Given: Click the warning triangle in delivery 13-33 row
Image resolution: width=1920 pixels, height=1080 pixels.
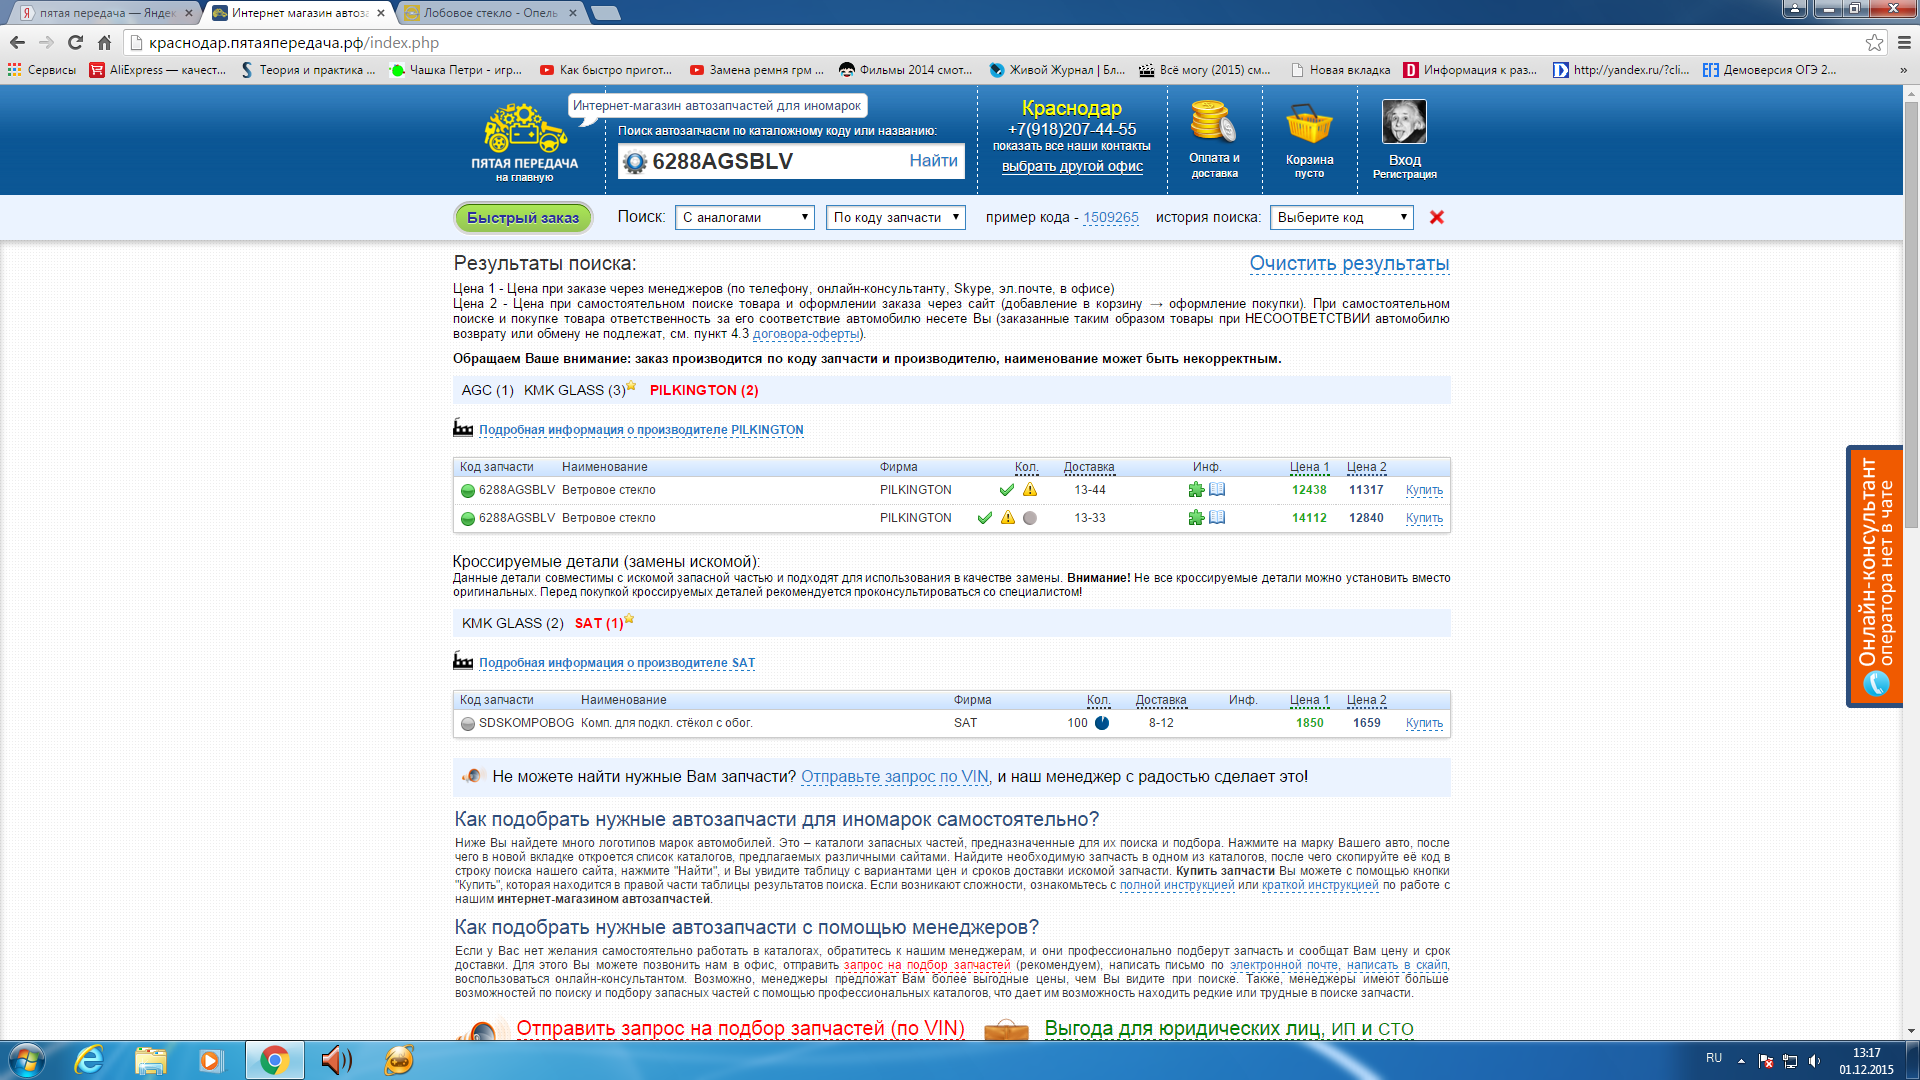Looking at the screenshot, I should pos(1008,518).
